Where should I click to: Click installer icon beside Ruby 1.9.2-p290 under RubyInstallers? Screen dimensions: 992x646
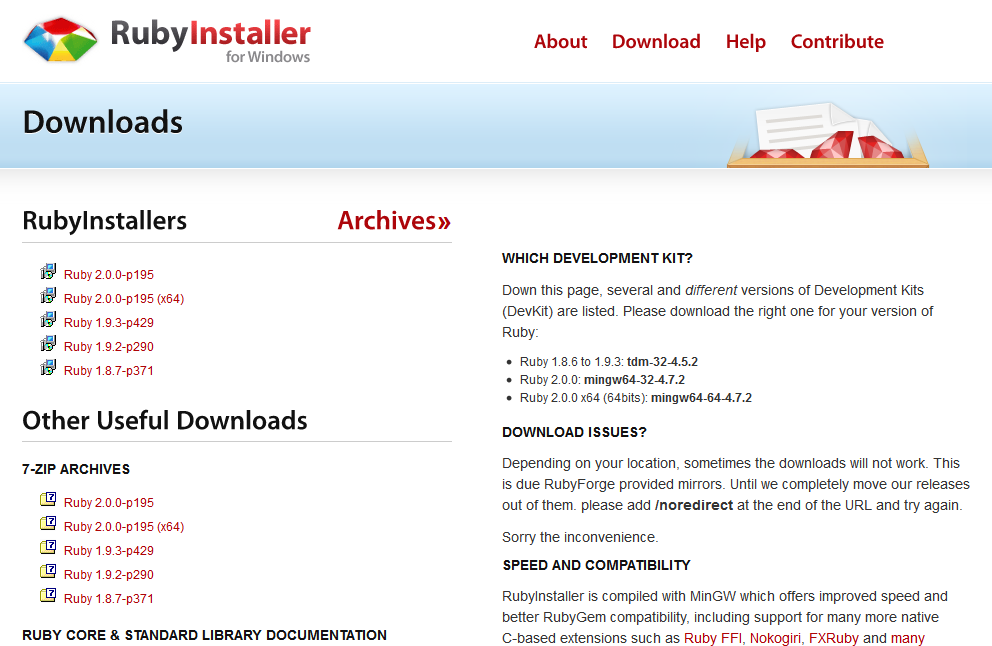48,344
